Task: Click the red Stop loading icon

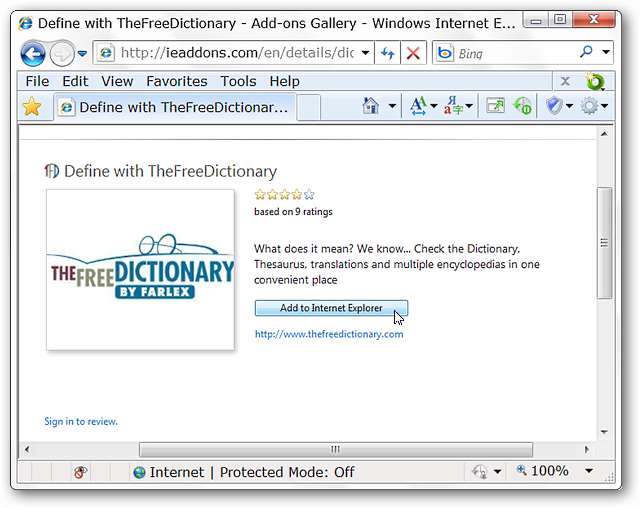Action: point(413,53)
